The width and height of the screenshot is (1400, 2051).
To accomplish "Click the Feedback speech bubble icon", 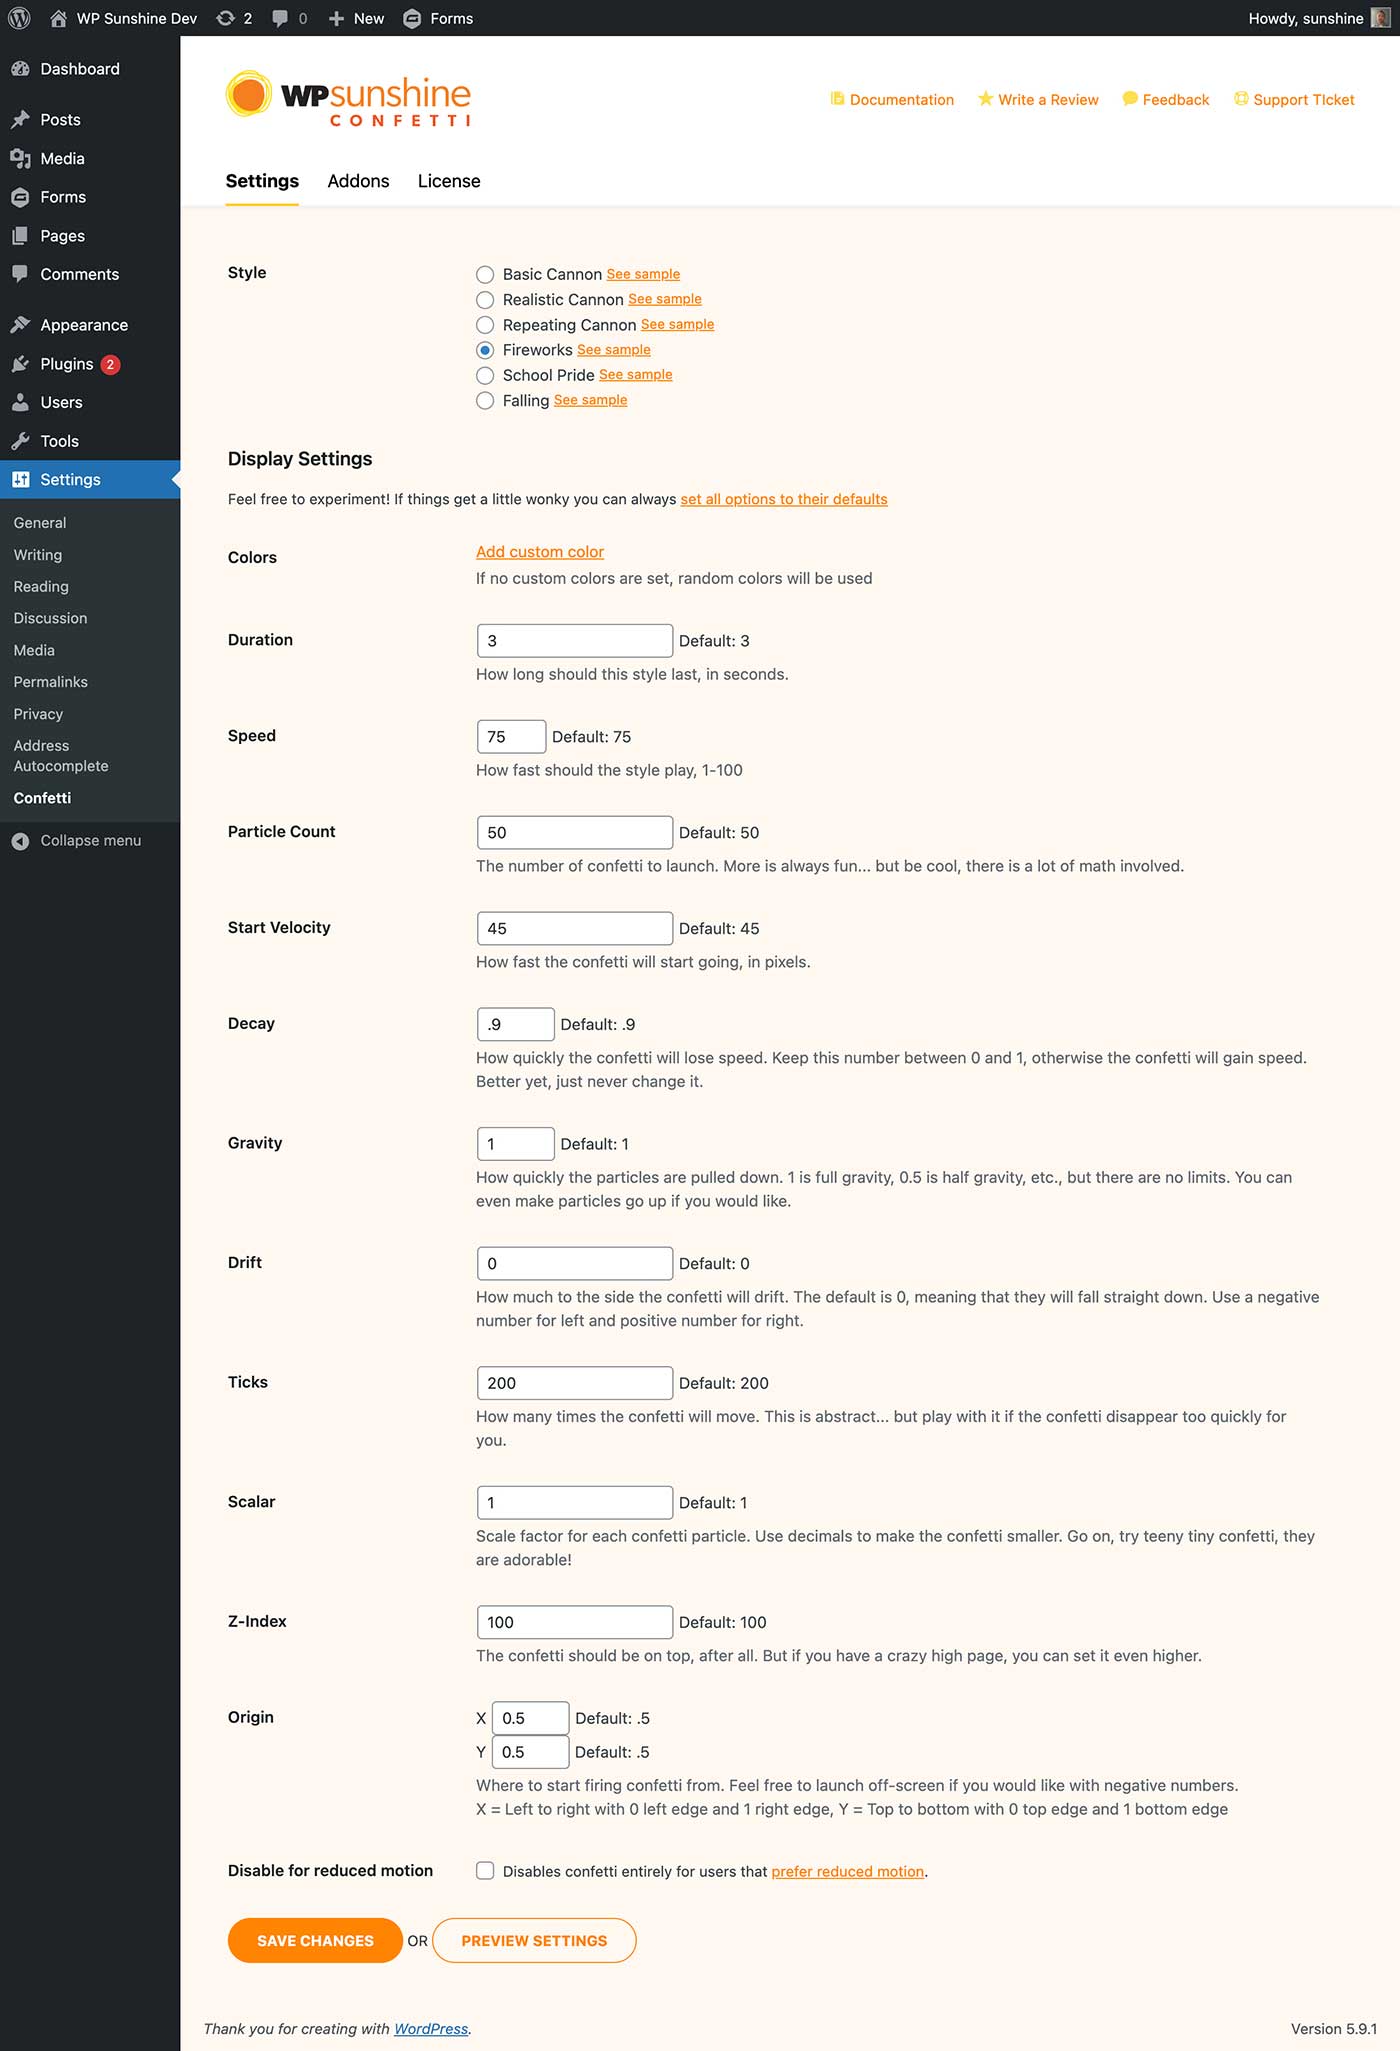I will 1130,99.
